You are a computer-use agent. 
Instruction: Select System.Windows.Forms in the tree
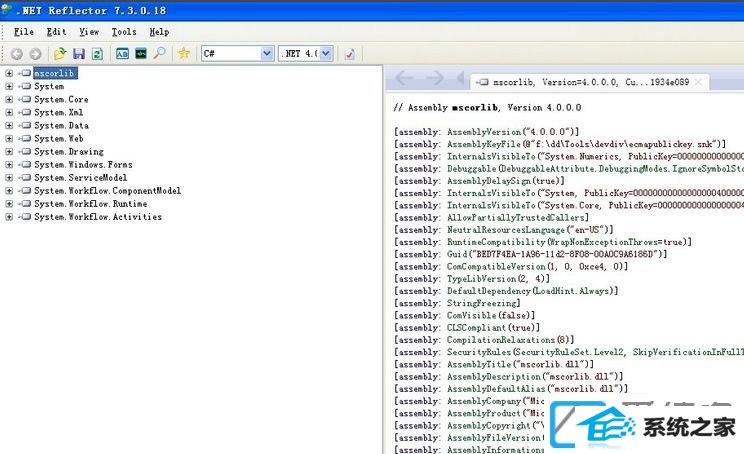(83, 165)
